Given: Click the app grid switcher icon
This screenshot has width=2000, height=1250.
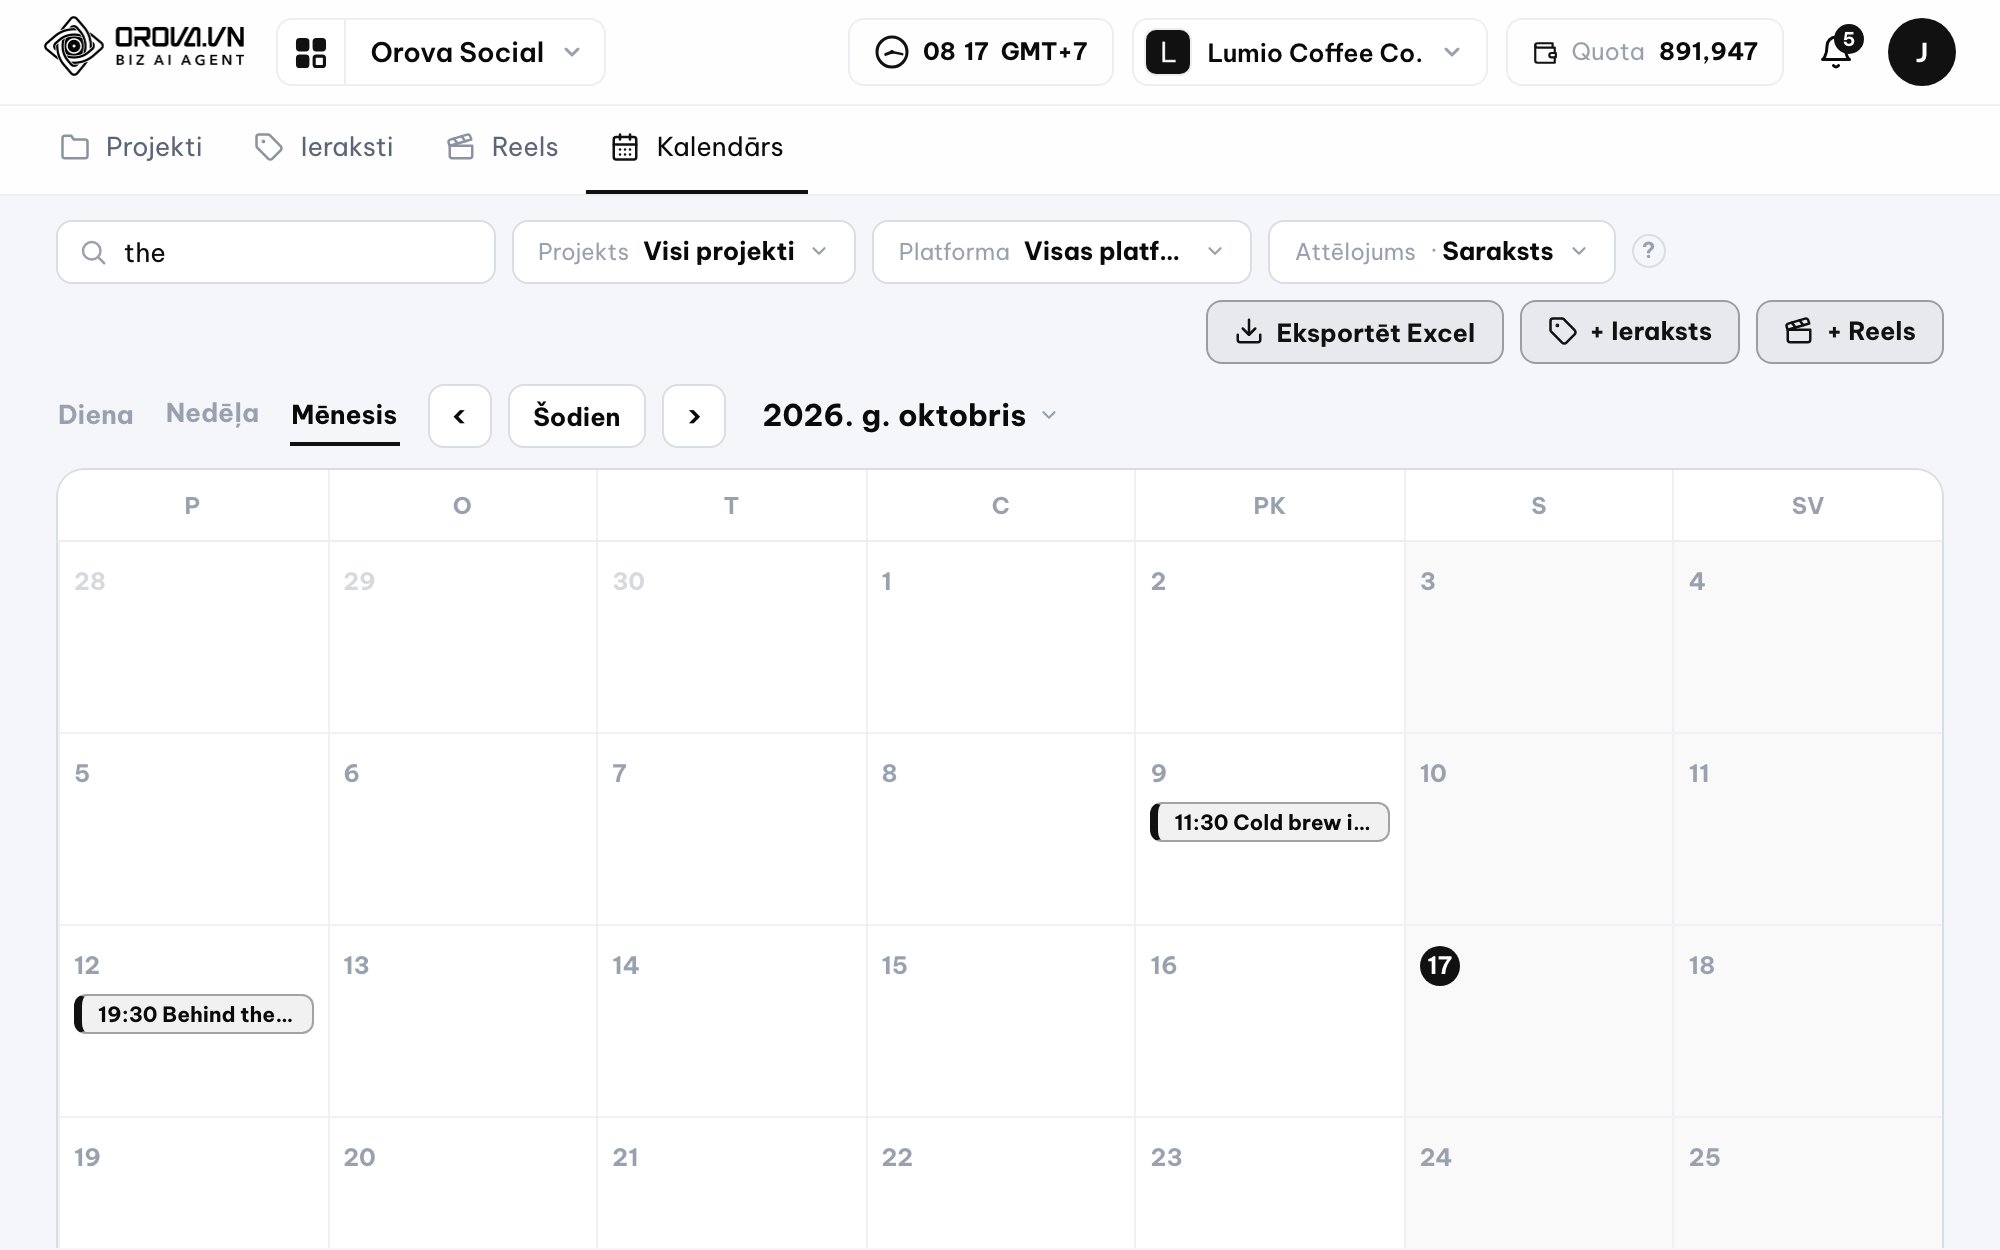Looking at the screenshot, I should (x=311, y=52).
